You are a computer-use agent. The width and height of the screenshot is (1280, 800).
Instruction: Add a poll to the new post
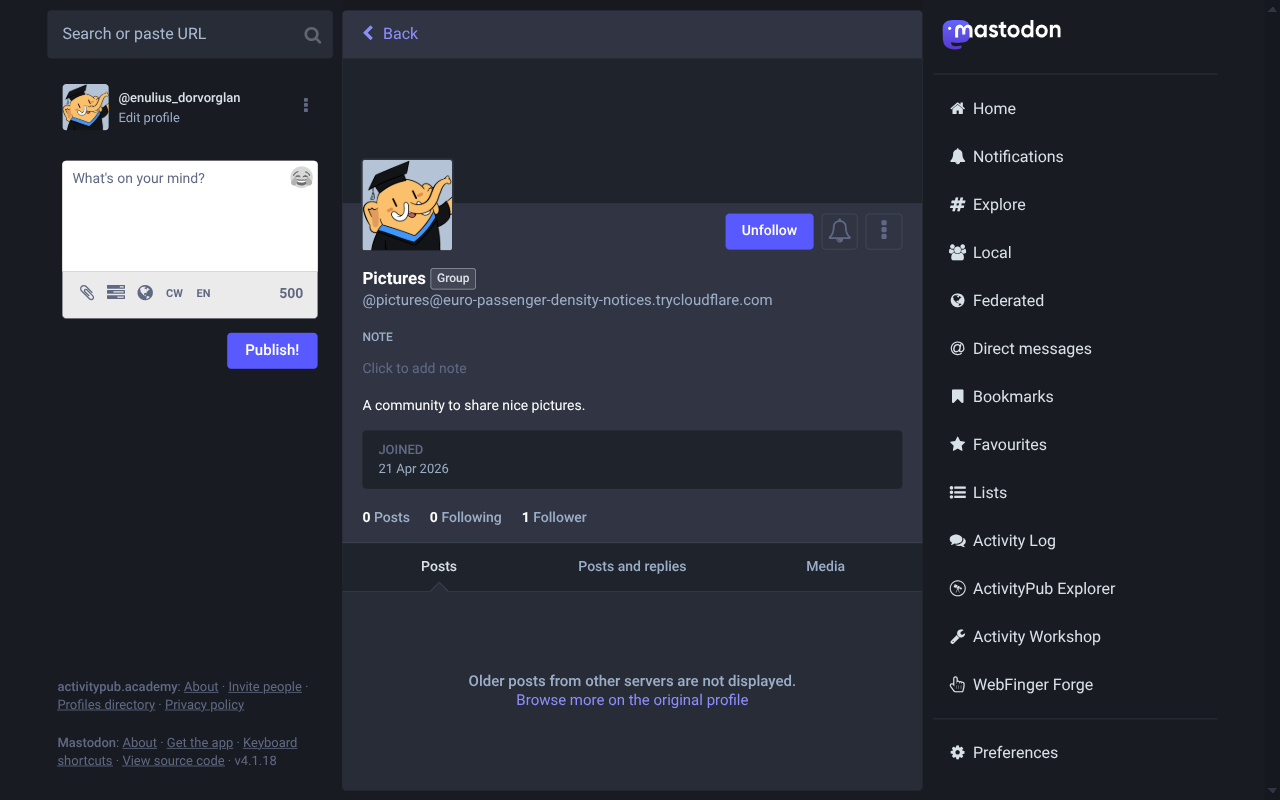coord(115,292)
